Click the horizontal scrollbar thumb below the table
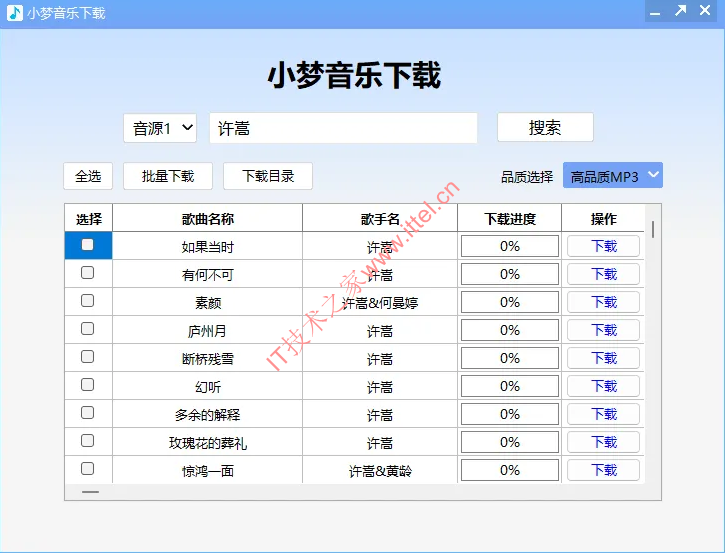 click(90, 492)
